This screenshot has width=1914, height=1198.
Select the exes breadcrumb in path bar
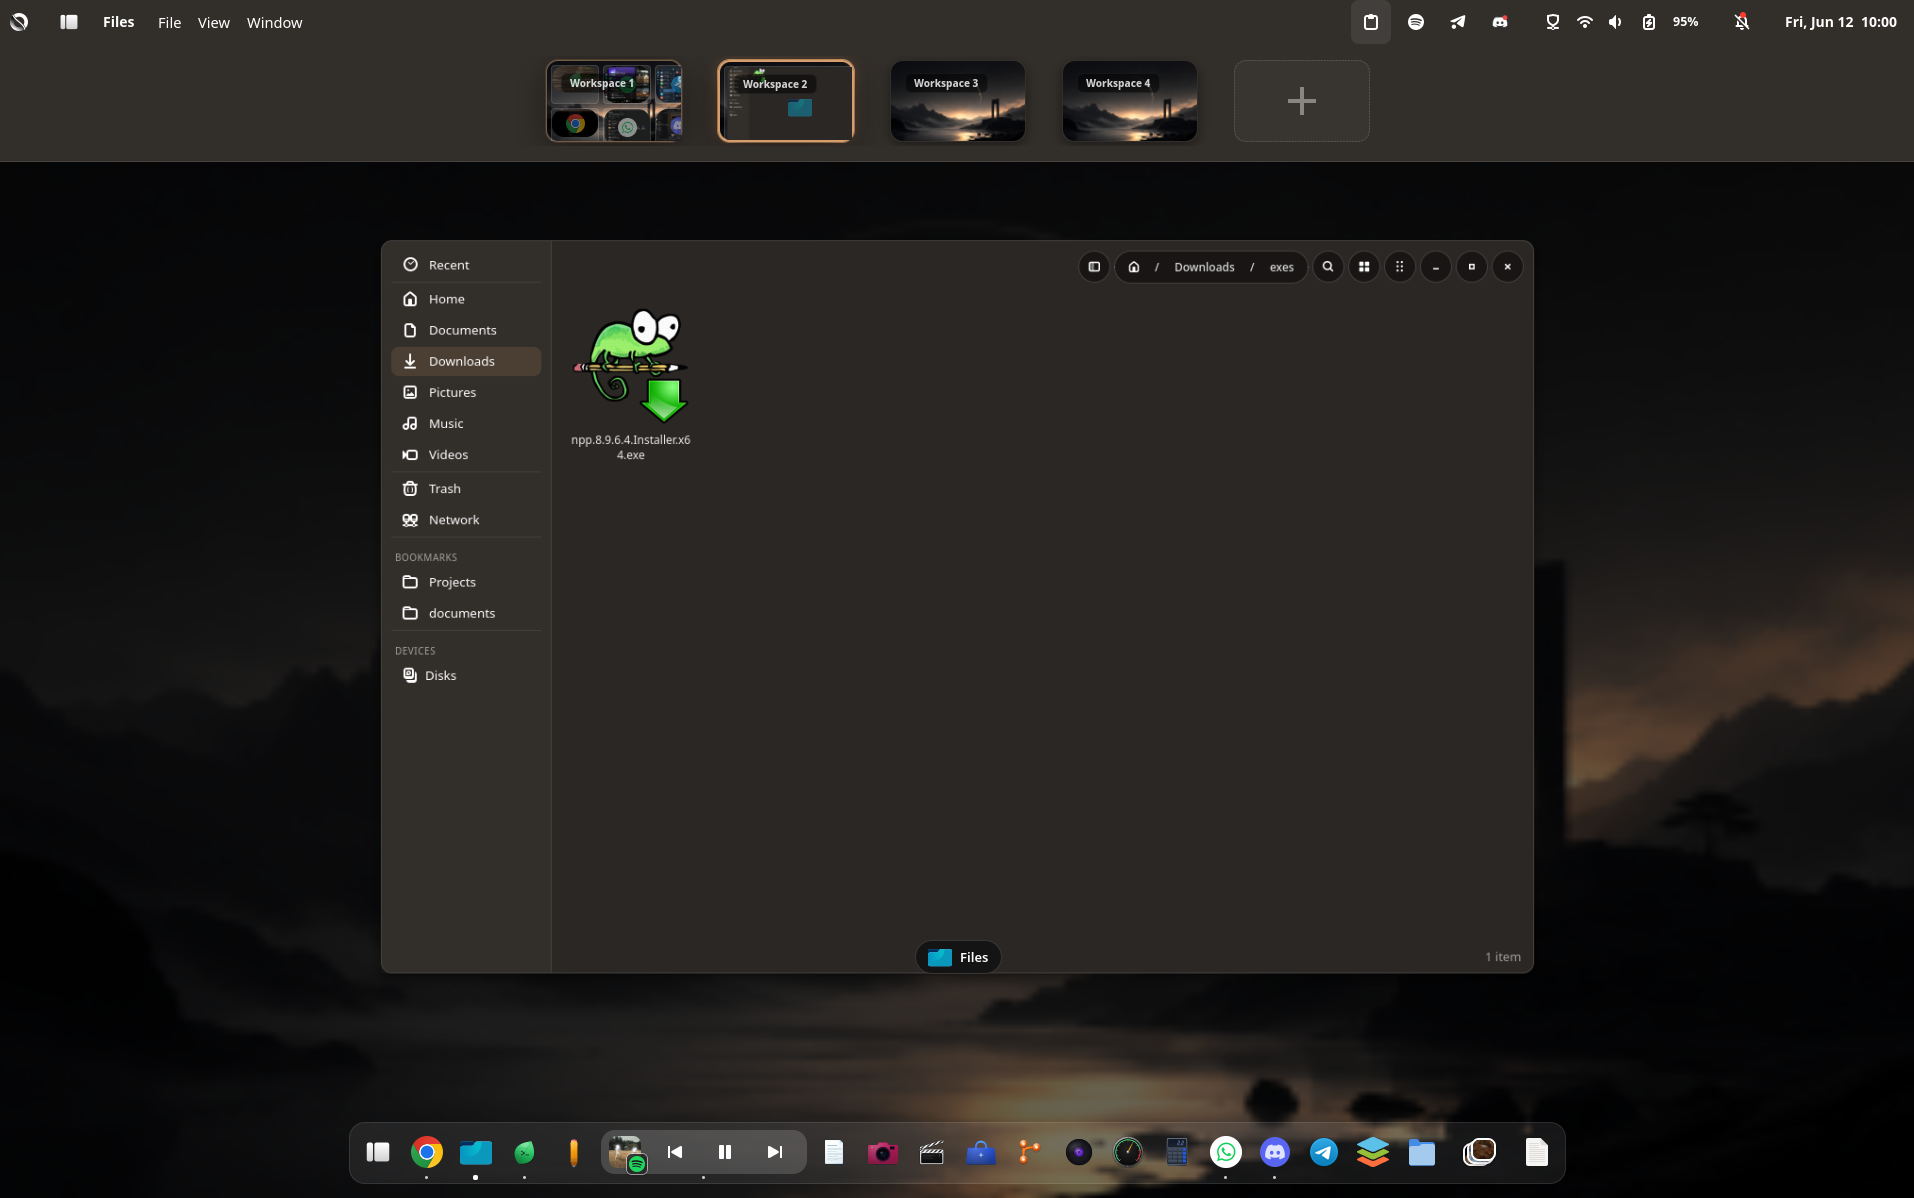(x=1282, y=267)
